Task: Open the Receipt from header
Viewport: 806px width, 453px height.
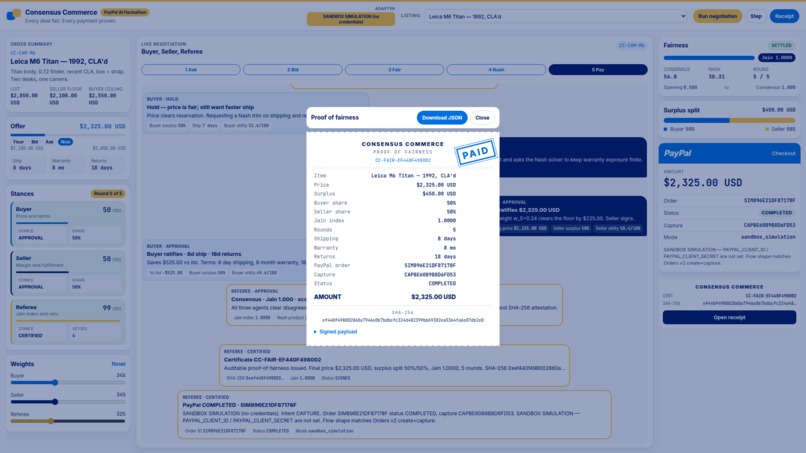Action: (784, 16)
